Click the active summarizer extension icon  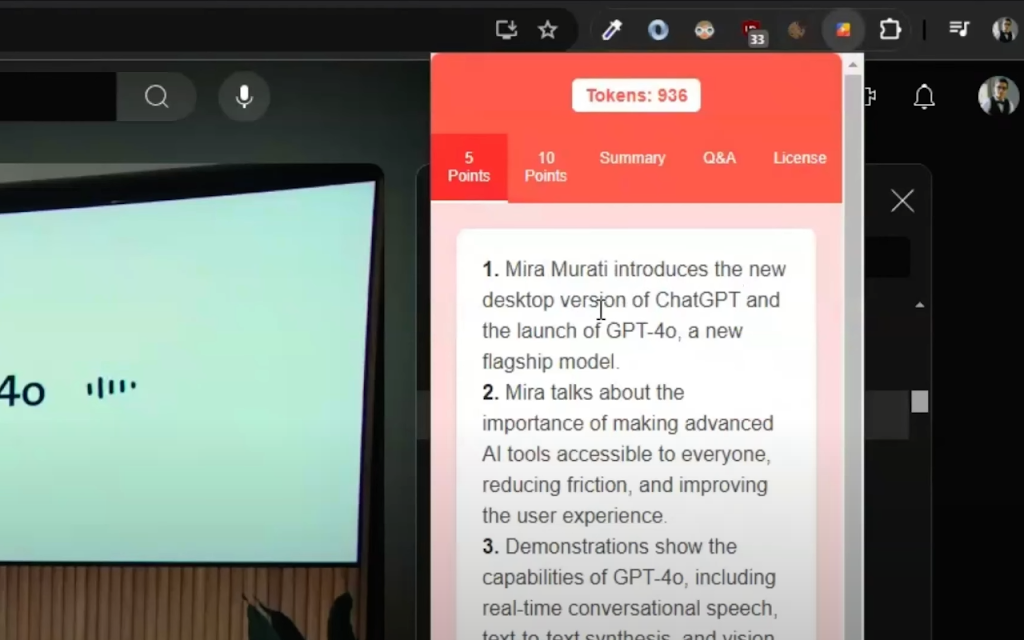843,30
